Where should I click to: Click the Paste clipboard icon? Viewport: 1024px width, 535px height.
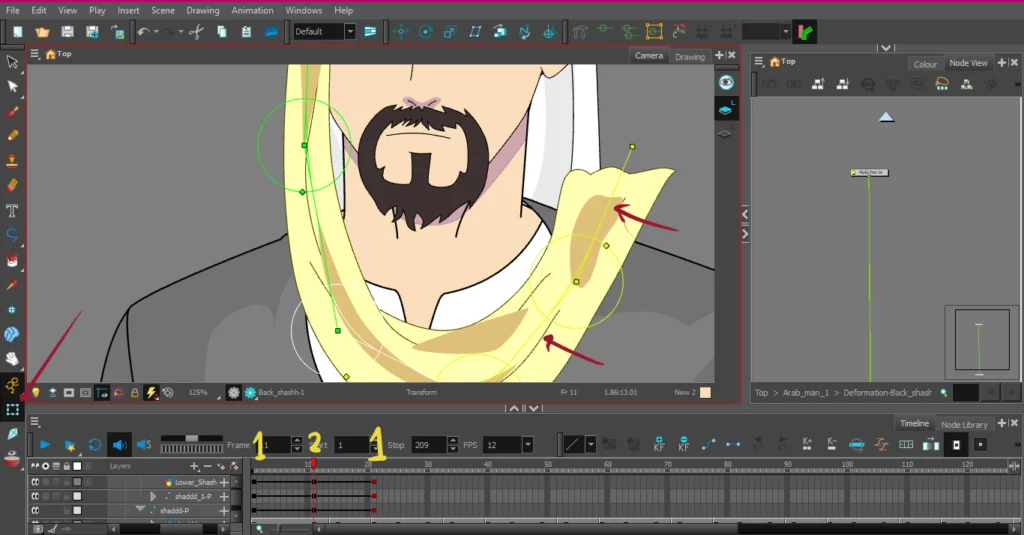246,31
